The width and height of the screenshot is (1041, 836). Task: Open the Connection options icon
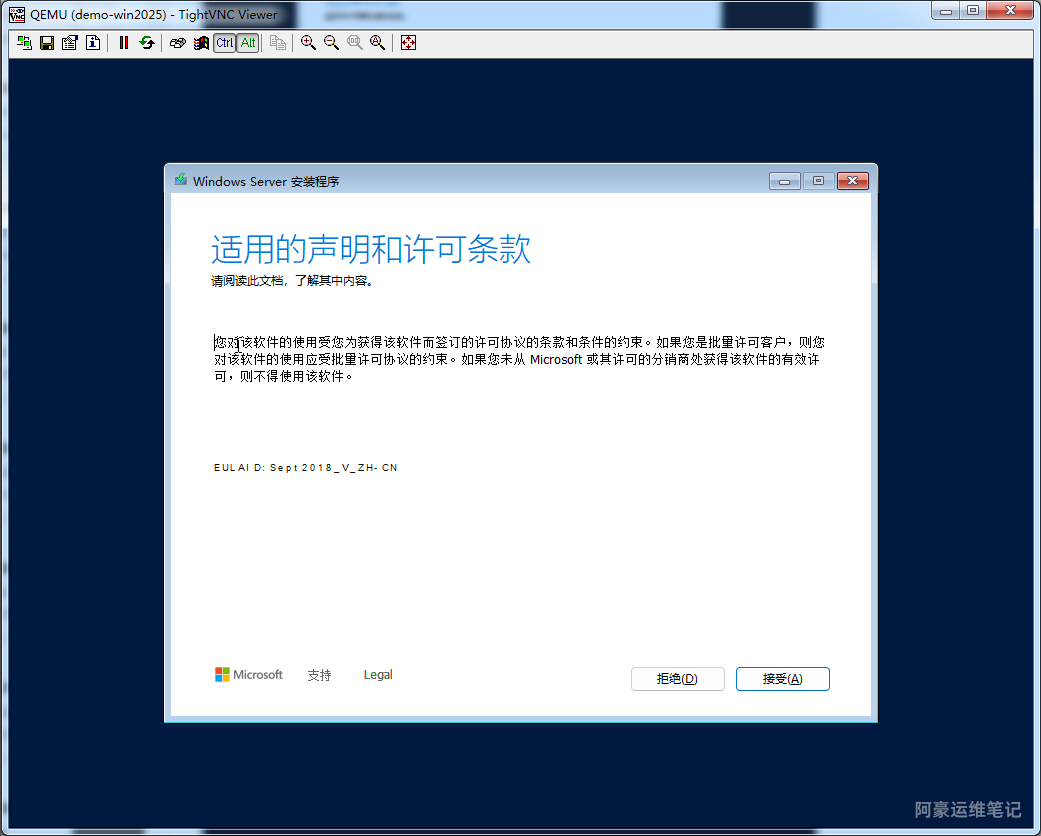tap(70, 43)
